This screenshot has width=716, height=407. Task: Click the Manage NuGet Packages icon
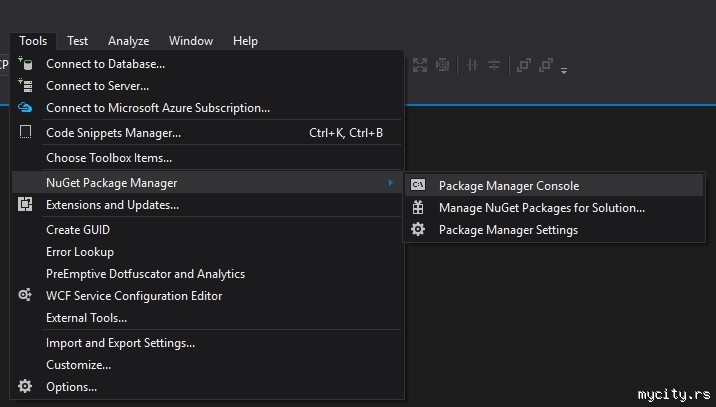[x=418, y=208]
